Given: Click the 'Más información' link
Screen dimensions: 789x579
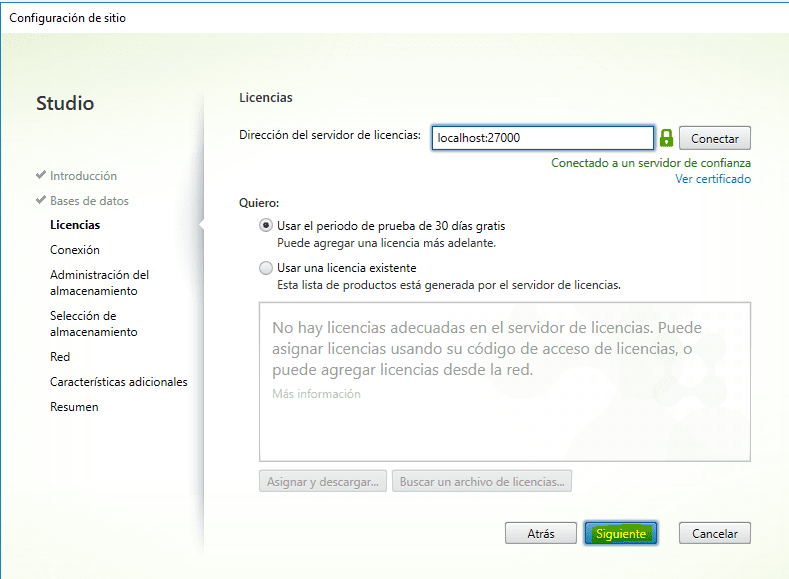Looking at the screenshot, I should [x=317, y=394].
